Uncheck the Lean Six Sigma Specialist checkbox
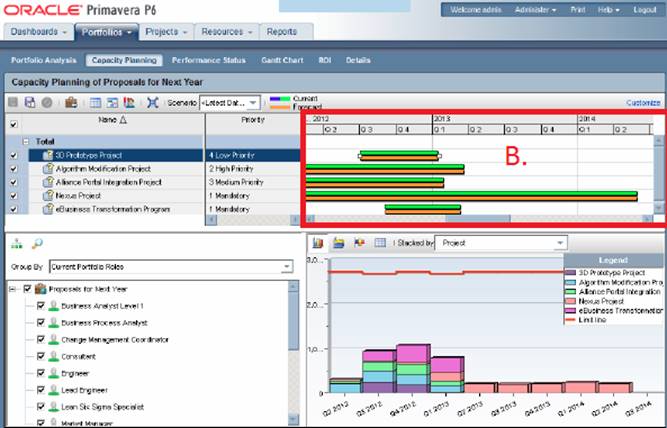 click(x=41, y=407)
